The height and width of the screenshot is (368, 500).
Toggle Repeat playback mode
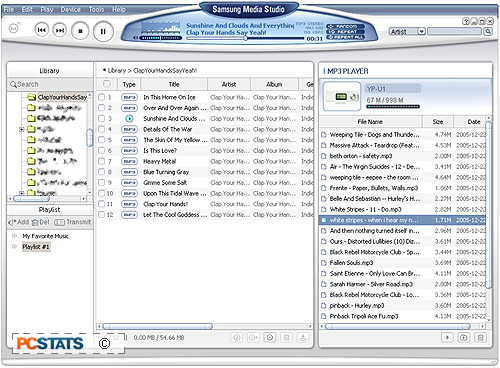(345, 32)
